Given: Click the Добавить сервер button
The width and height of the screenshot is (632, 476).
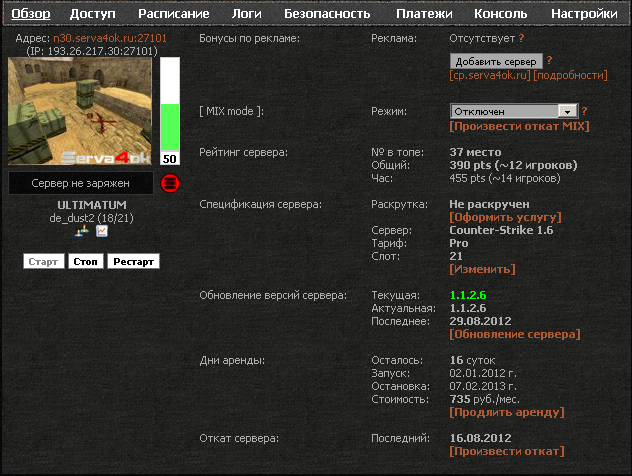Looking at the screenshot, I should [x=496, y=61].
